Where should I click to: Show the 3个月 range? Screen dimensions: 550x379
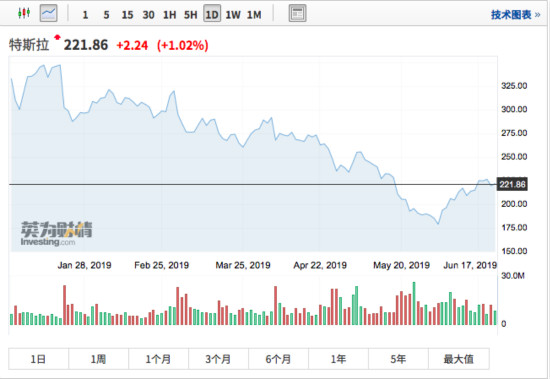pos(219,359)
